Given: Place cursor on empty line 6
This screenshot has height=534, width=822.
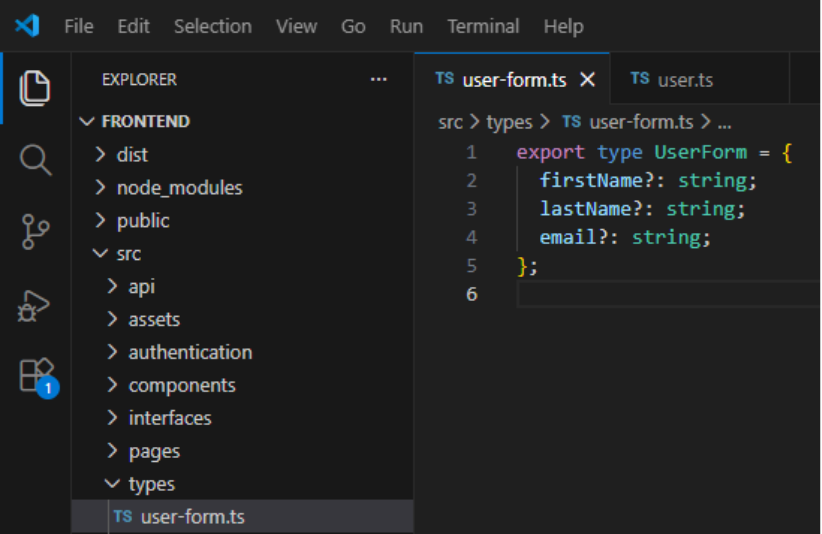Looking at the screenshot, I should (660, 294).
